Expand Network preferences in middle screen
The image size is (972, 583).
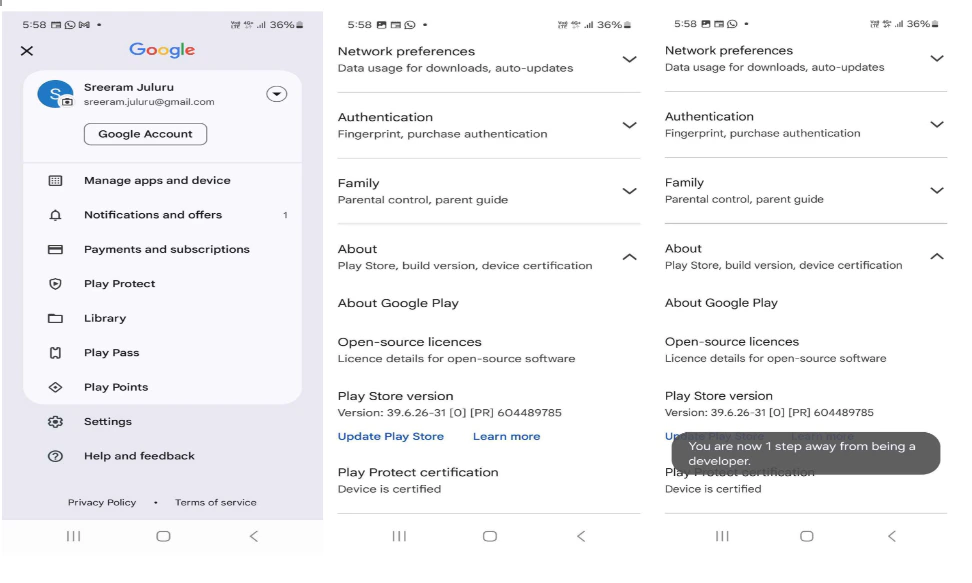click(488, 60)
